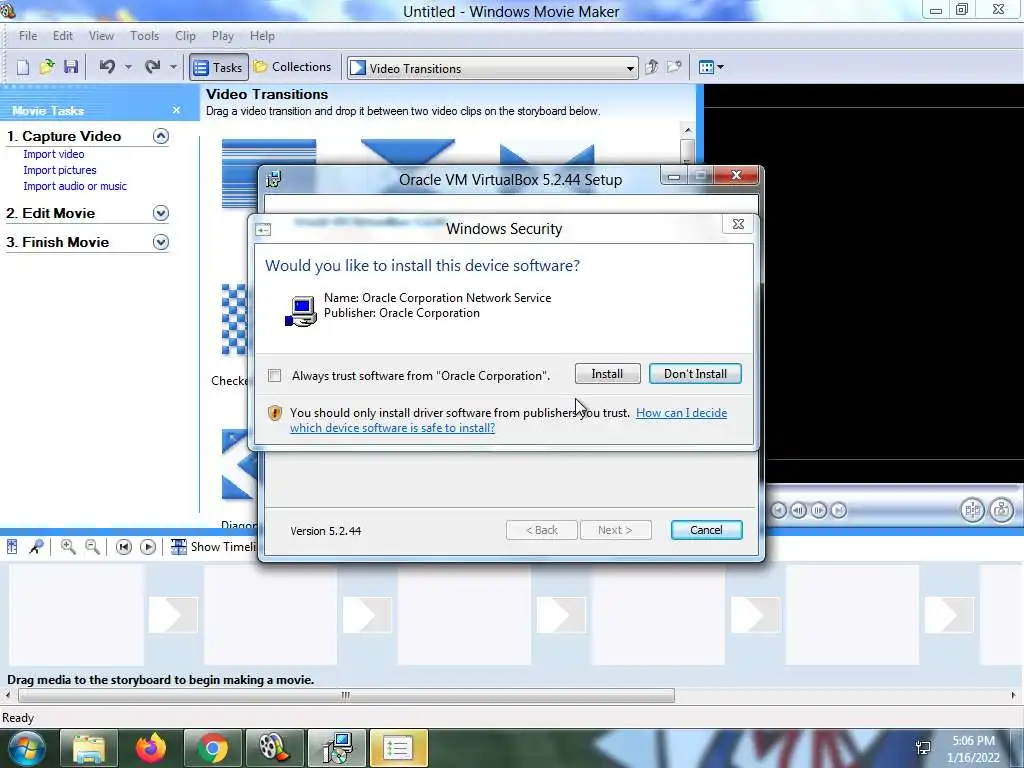1024x768 pixels.
Task: Click the storyboard horizontal scrollbar thumb
Action: [x=346, y=696]
